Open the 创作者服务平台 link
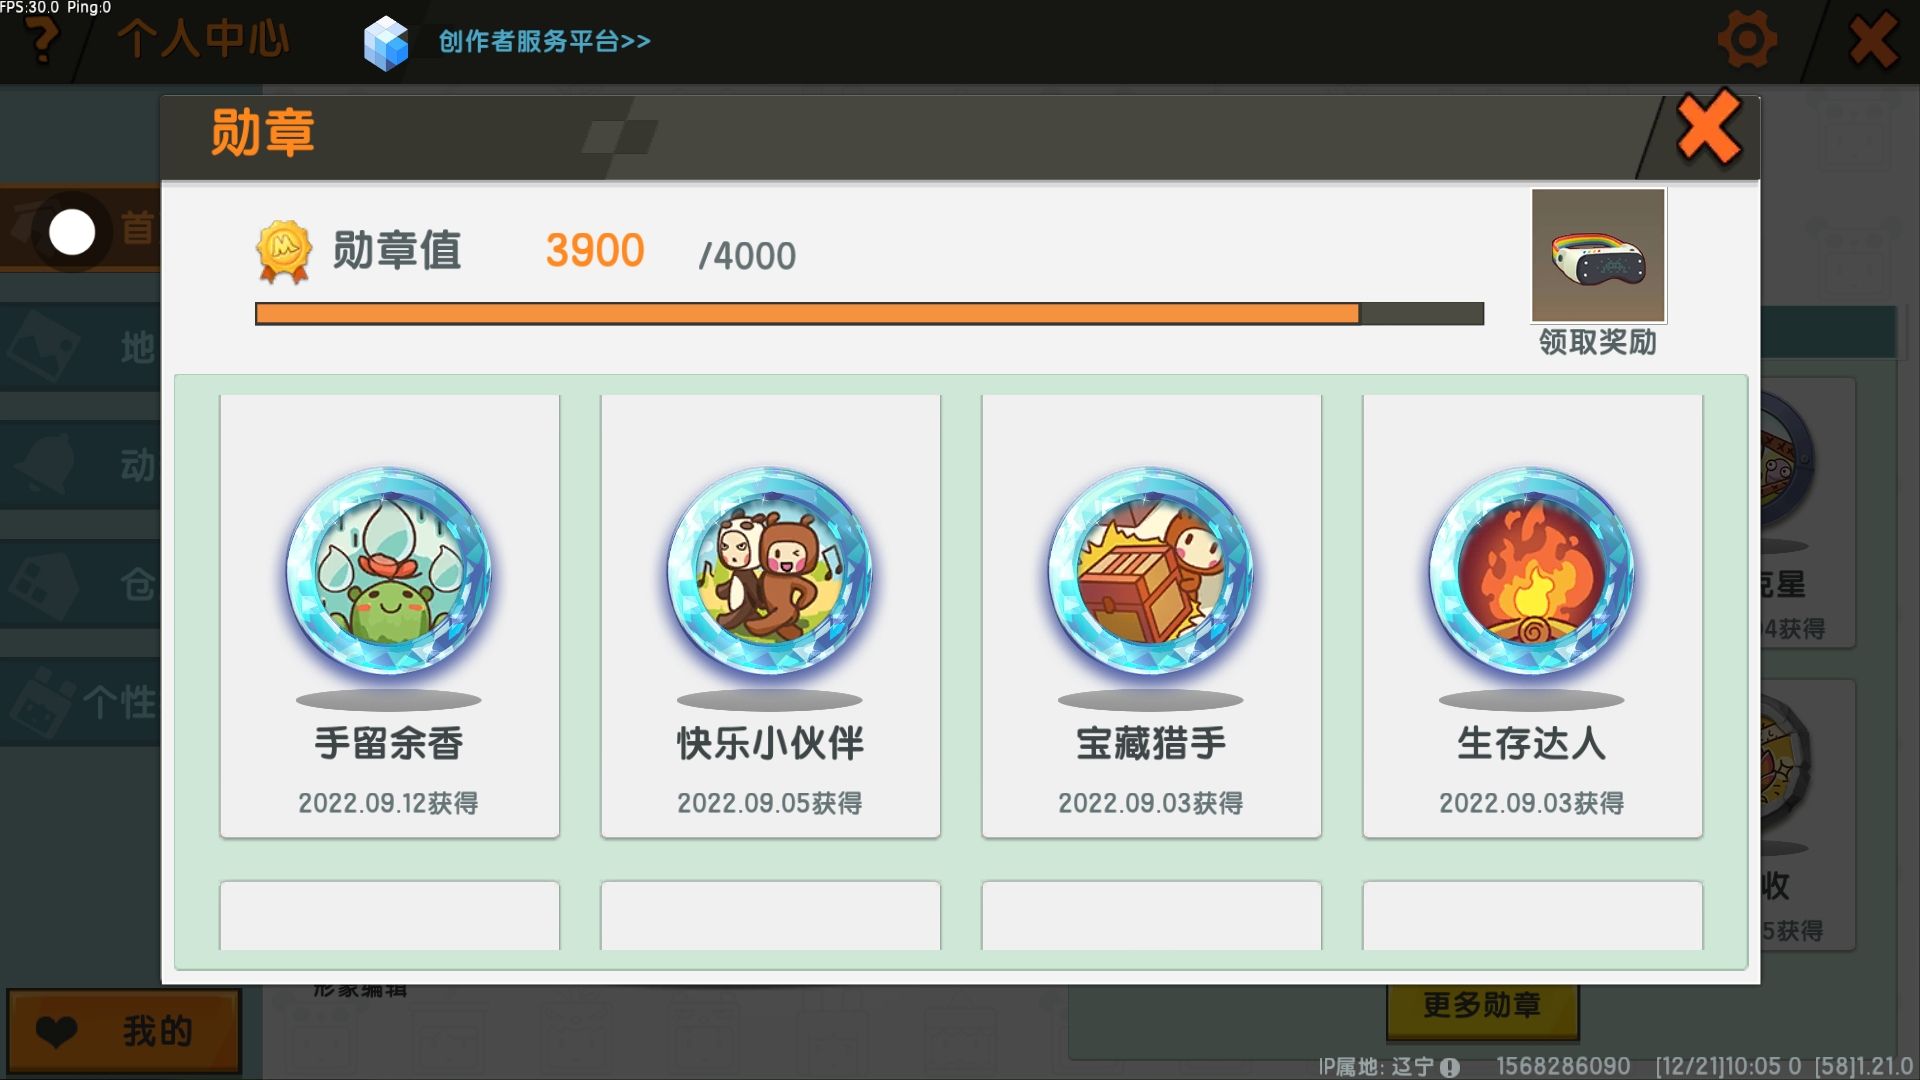The height and width of the screenshot is (1080, 1920). point(544,41)
